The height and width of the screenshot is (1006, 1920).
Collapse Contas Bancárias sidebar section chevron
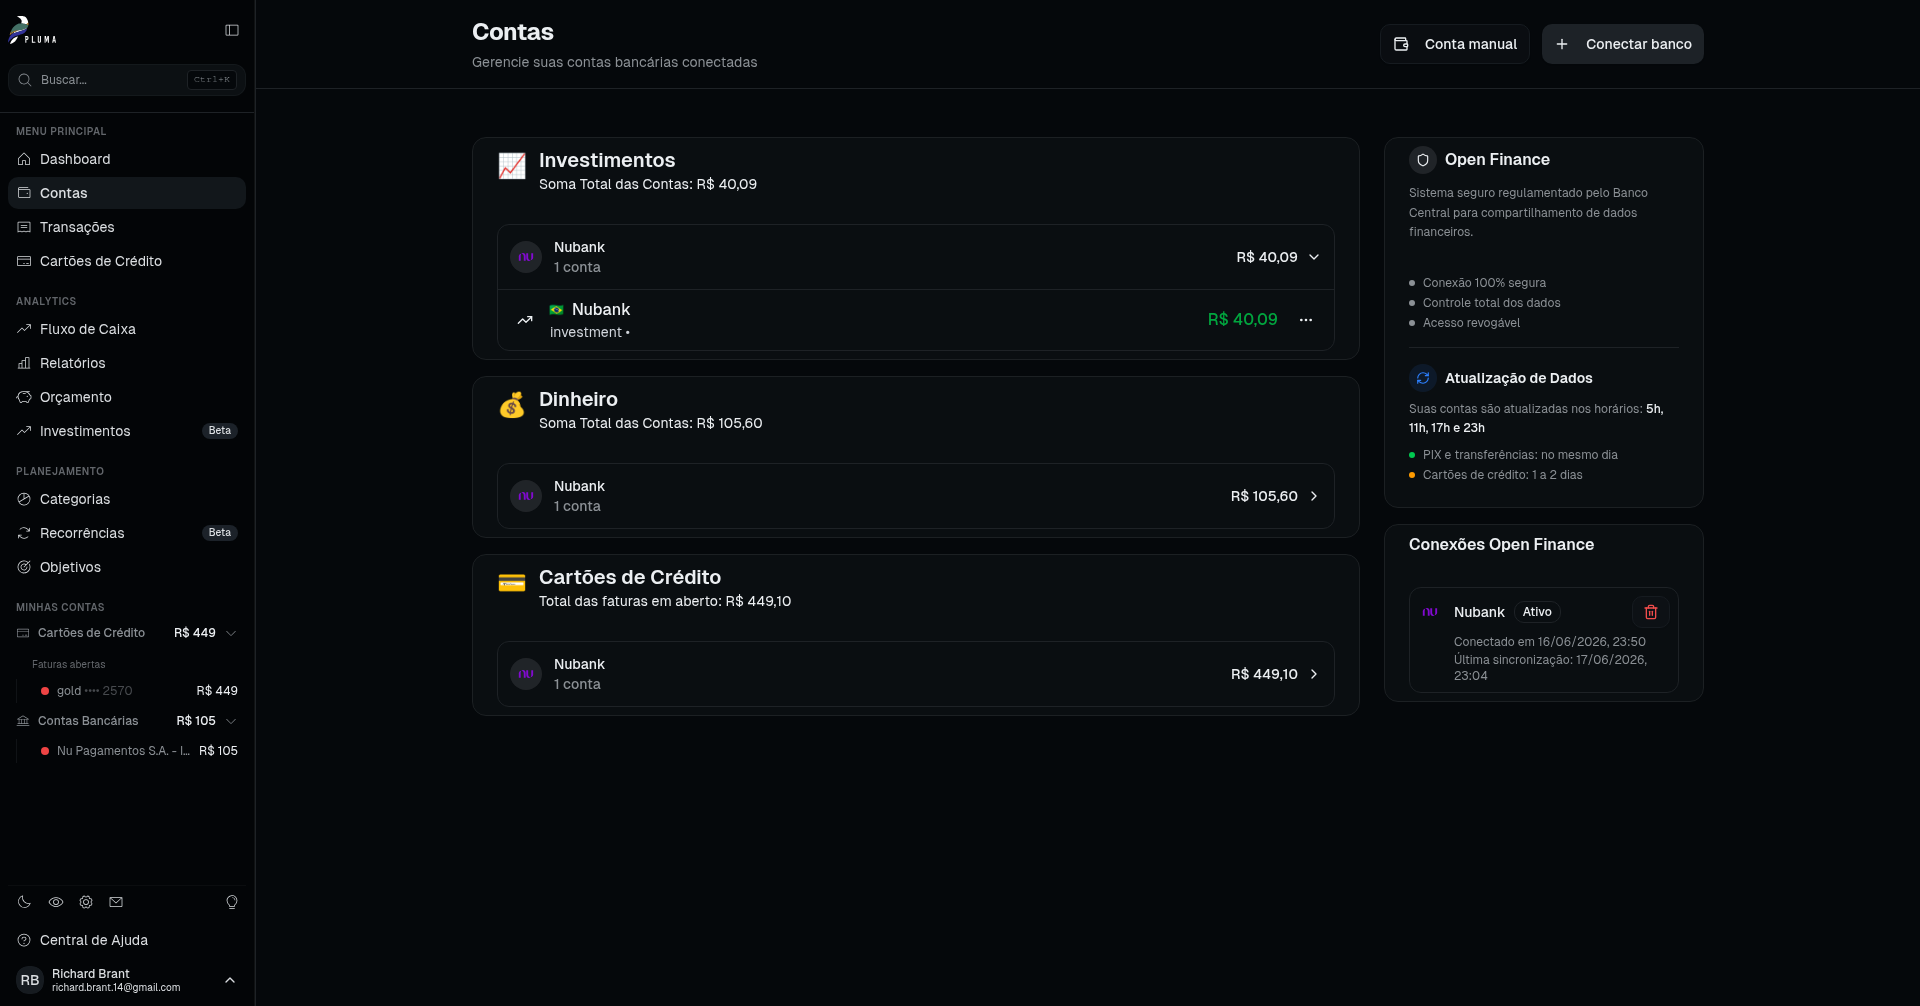(x=231, y=721)
